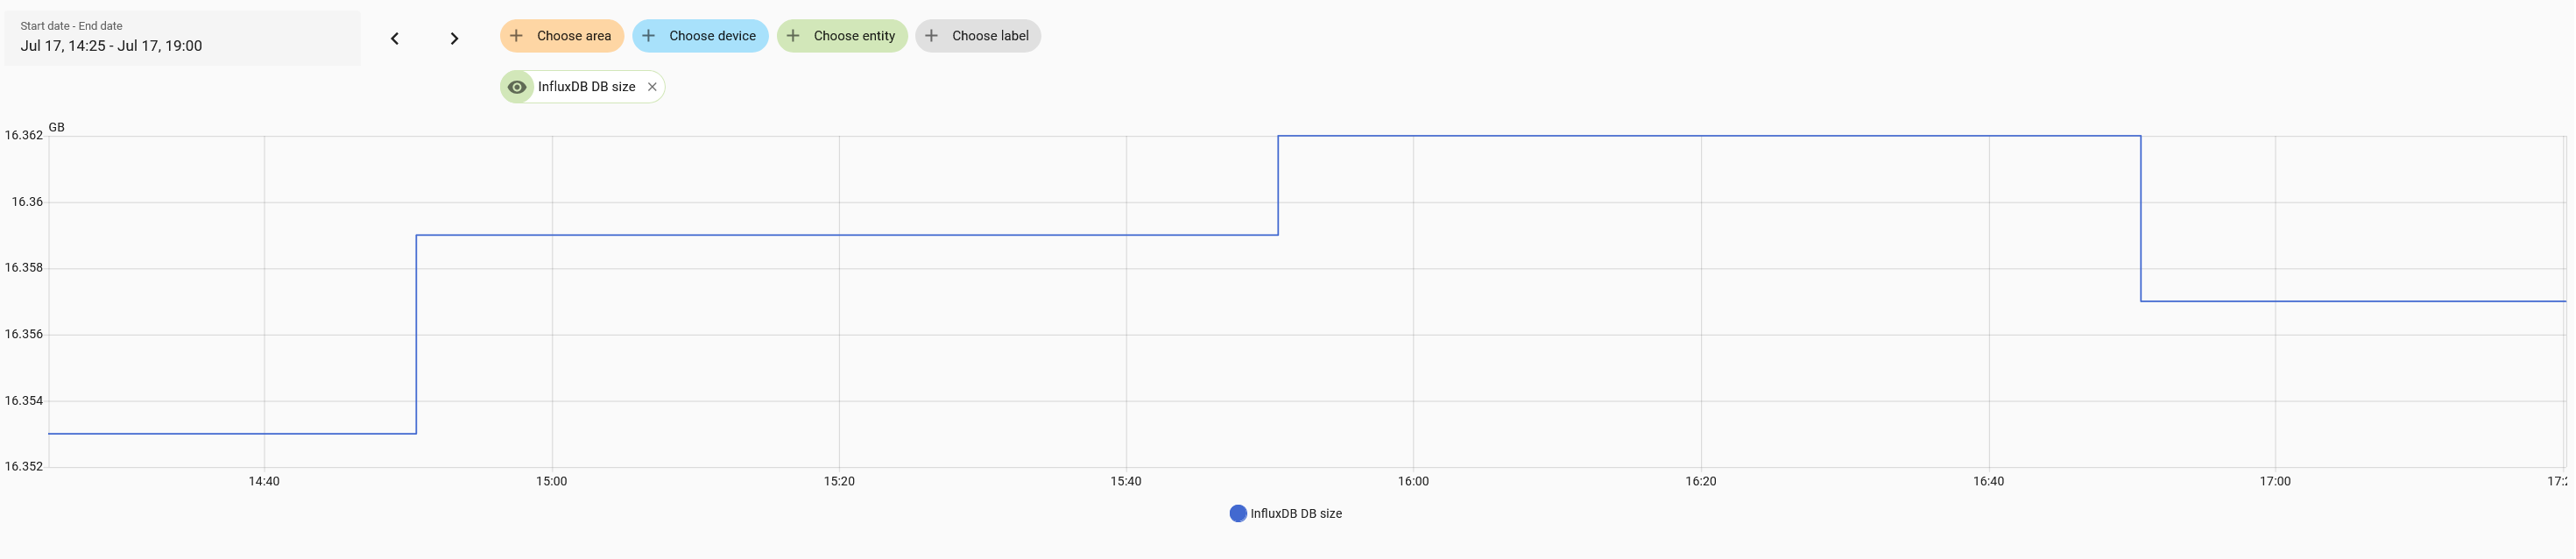The image size is (2576, 559).
Task: Click plus icon on Choose label
Action: [x=931, y=36]
